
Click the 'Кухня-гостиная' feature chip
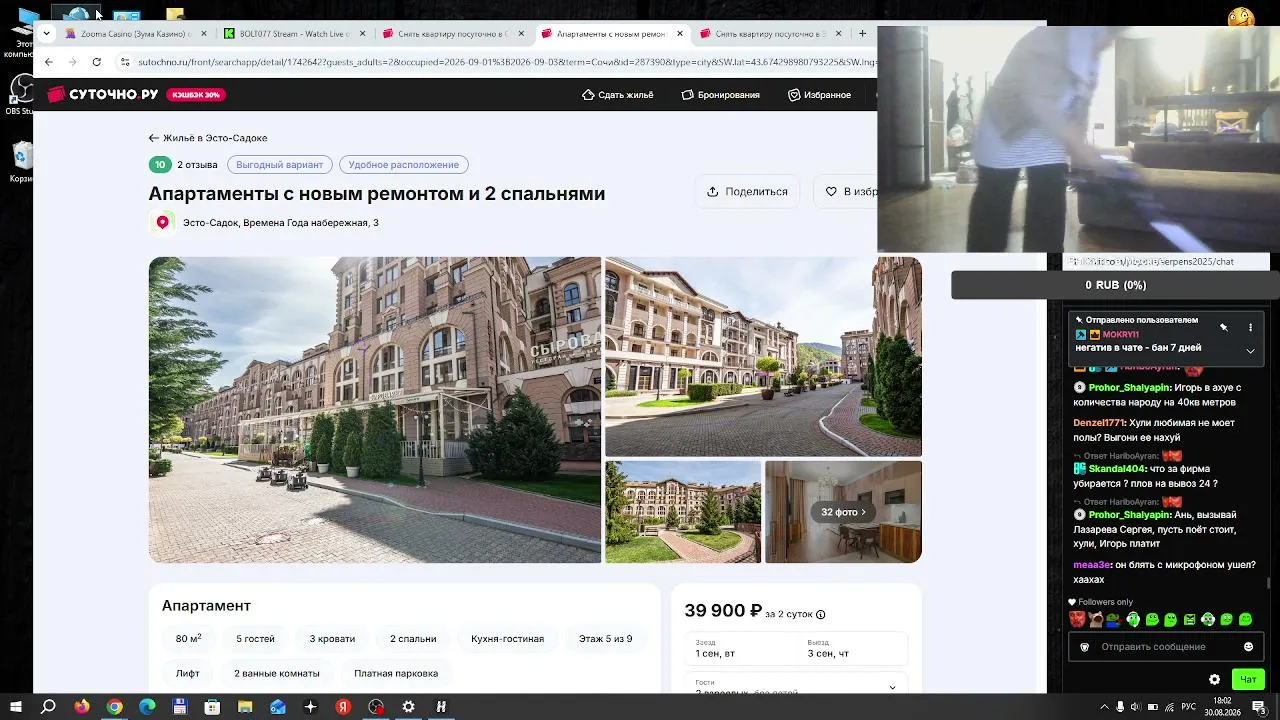click(x=507, y=639)
